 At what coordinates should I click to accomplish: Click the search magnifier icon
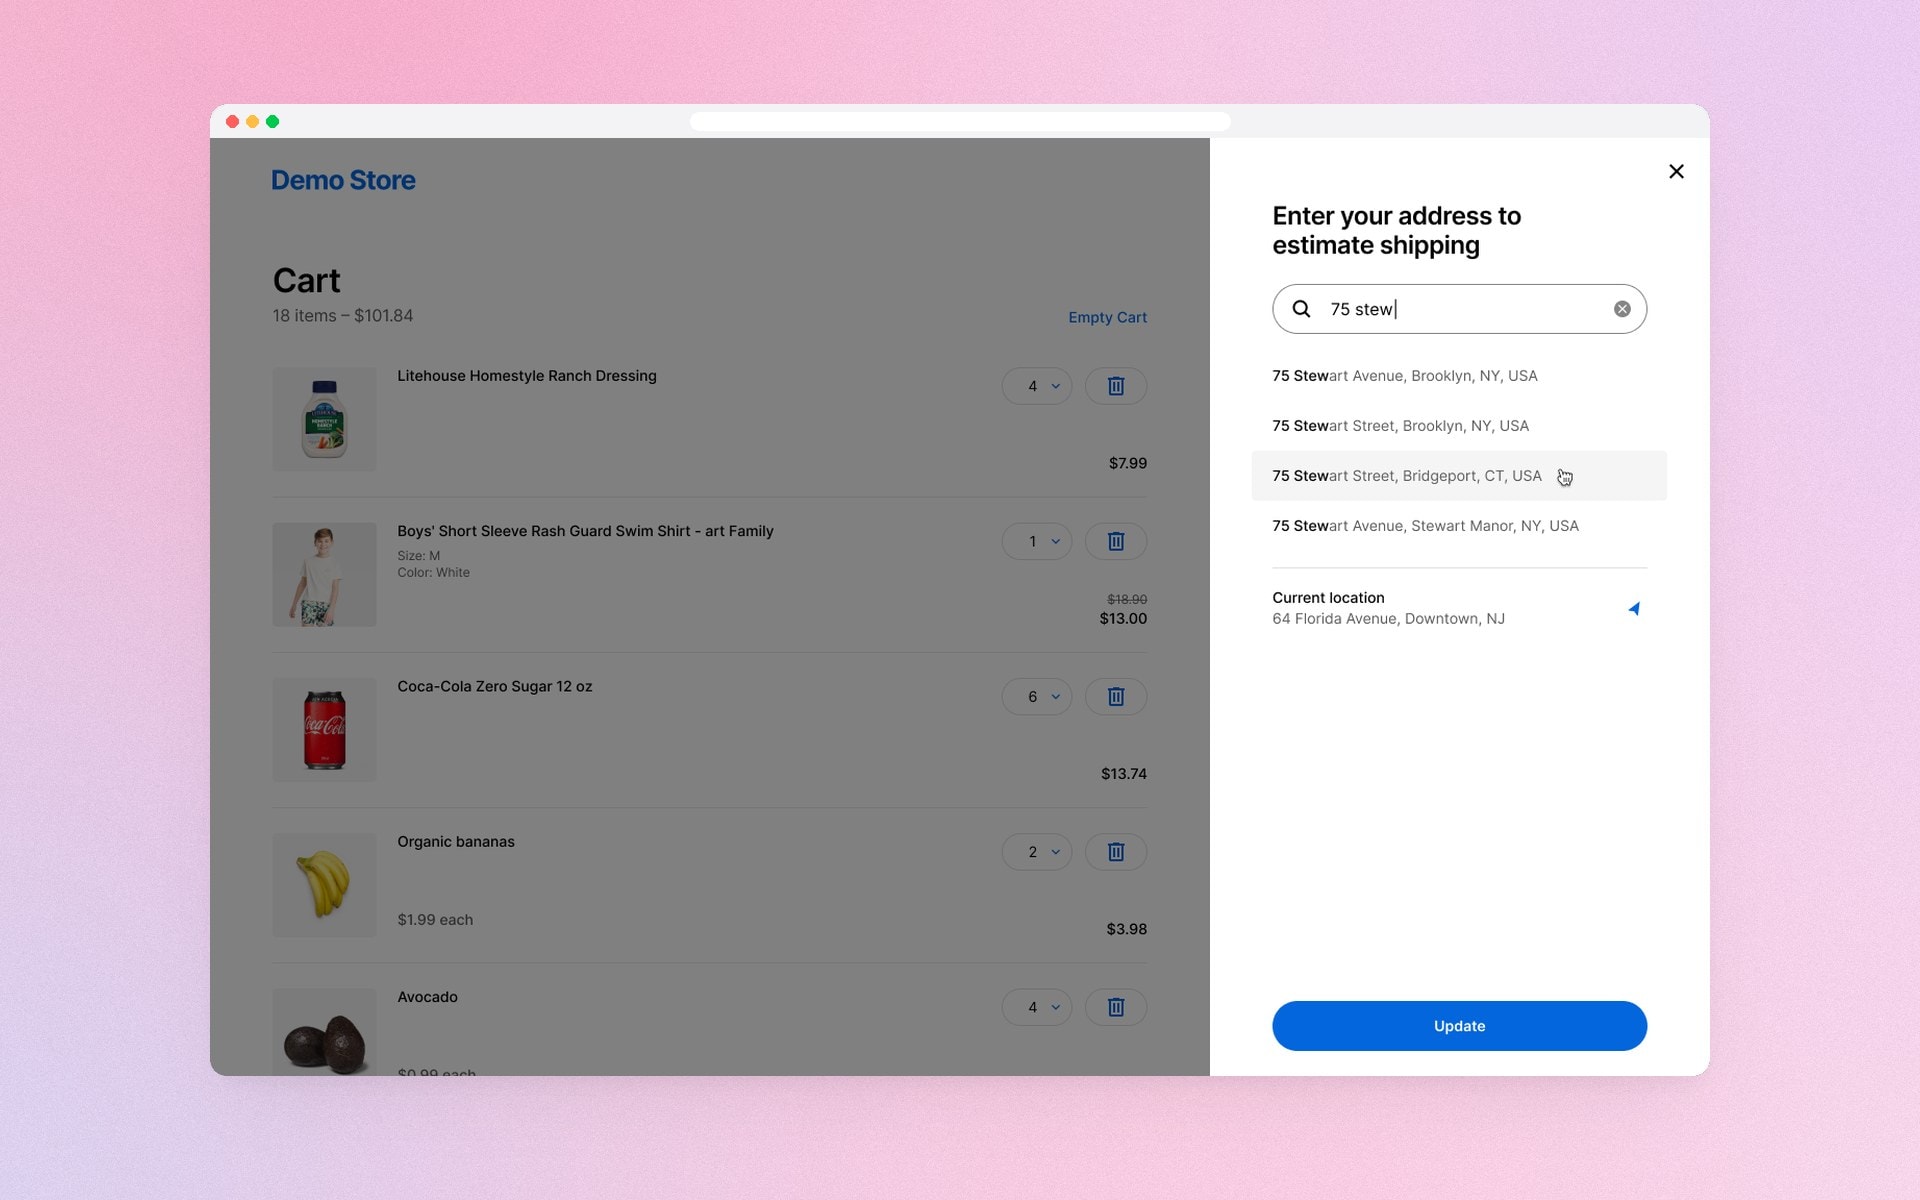(x=1301, y=309)
